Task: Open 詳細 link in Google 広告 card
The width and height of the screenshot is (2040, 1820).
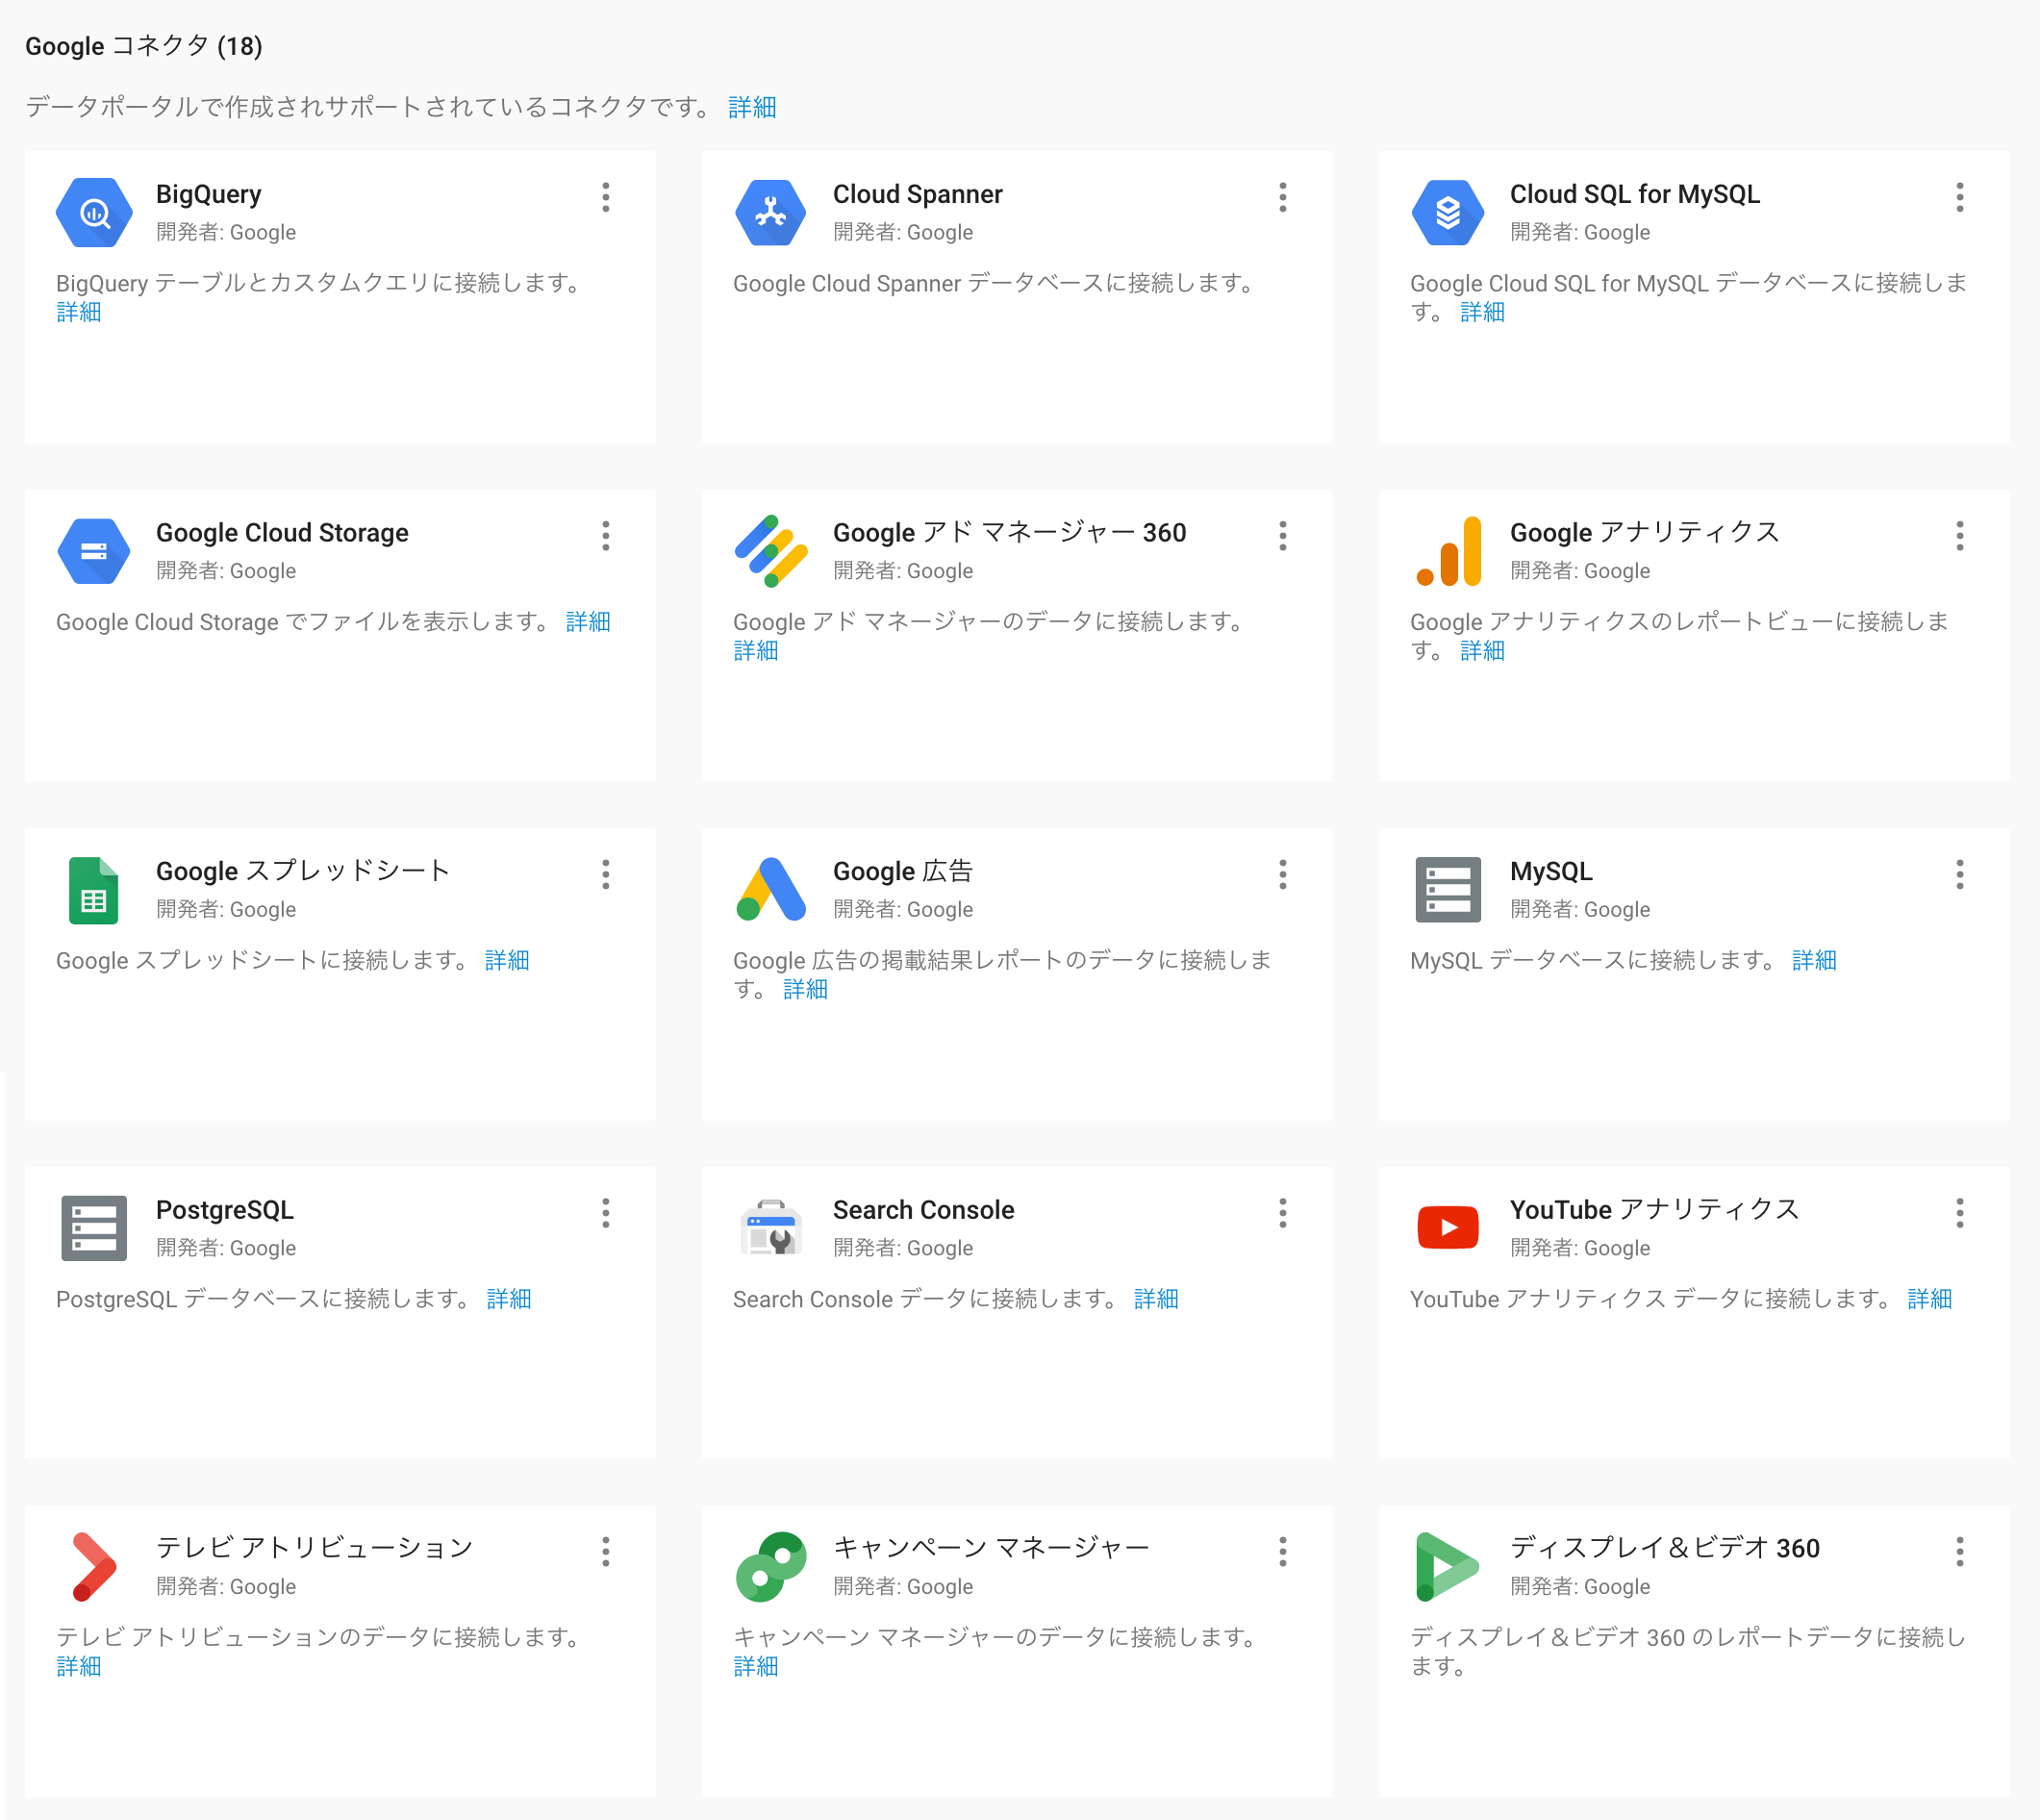Action: [x=805, y=989]
